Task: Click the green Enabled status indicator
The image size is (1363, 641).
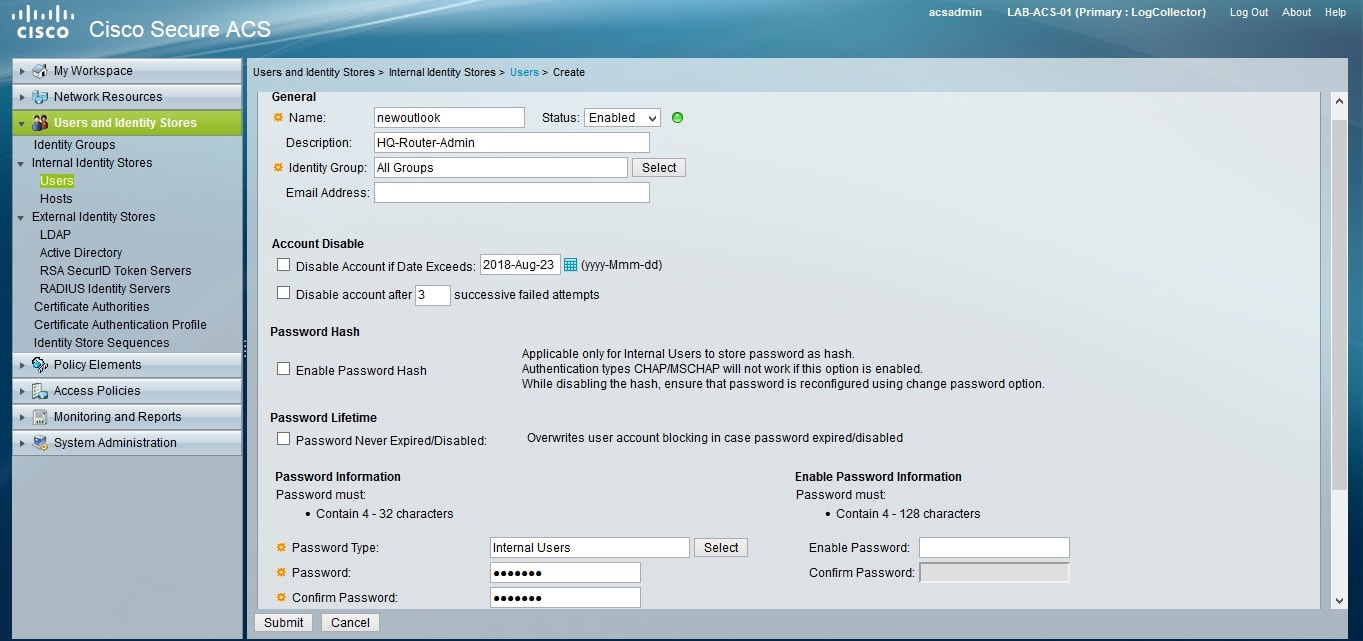Action: [x=677, y=118]
